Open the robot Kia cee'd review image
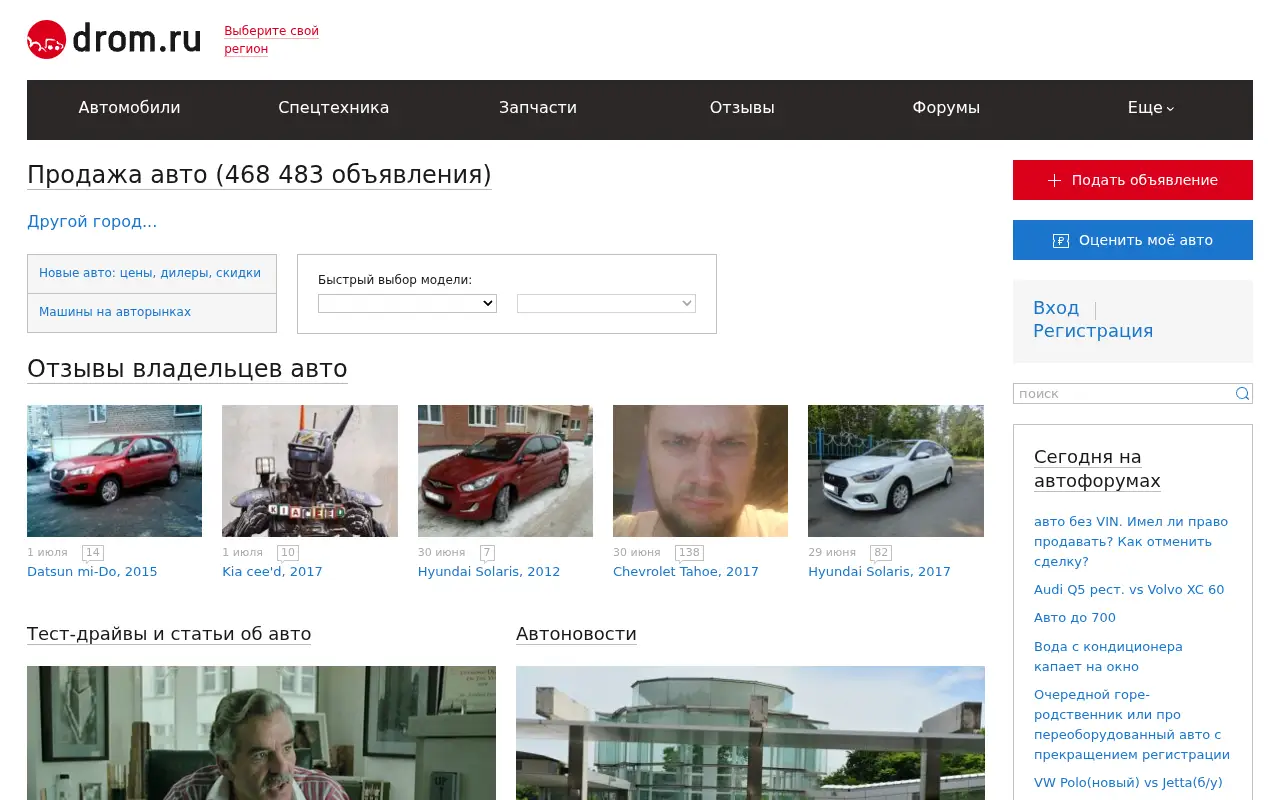This screenshot has width=1280, height=800. [310, 471]
